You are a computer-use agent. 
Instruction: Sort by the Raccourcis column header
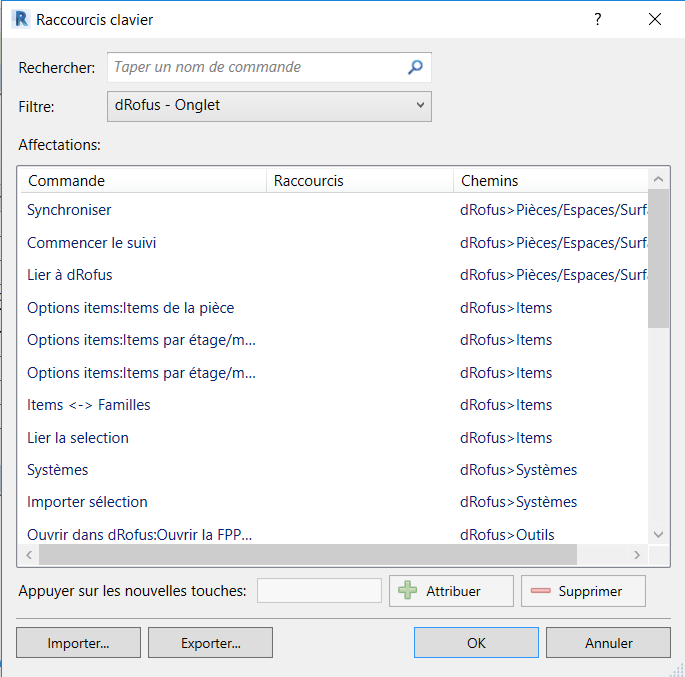pos(359,181)
